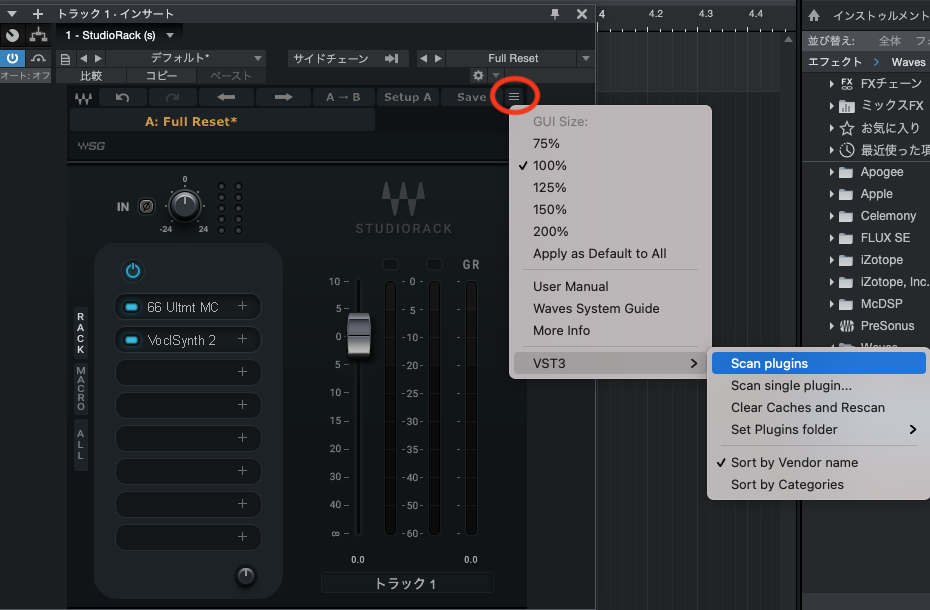Select Scan plugins in the VST3 submenu

click(818, 363)
